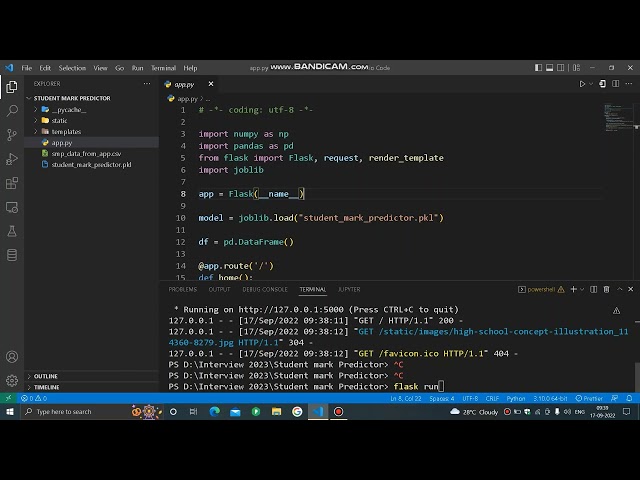Image resolution: width=640 pixels, height=480 pixels.
Task: Change line ending via CRLF
Action: point(492,398)
